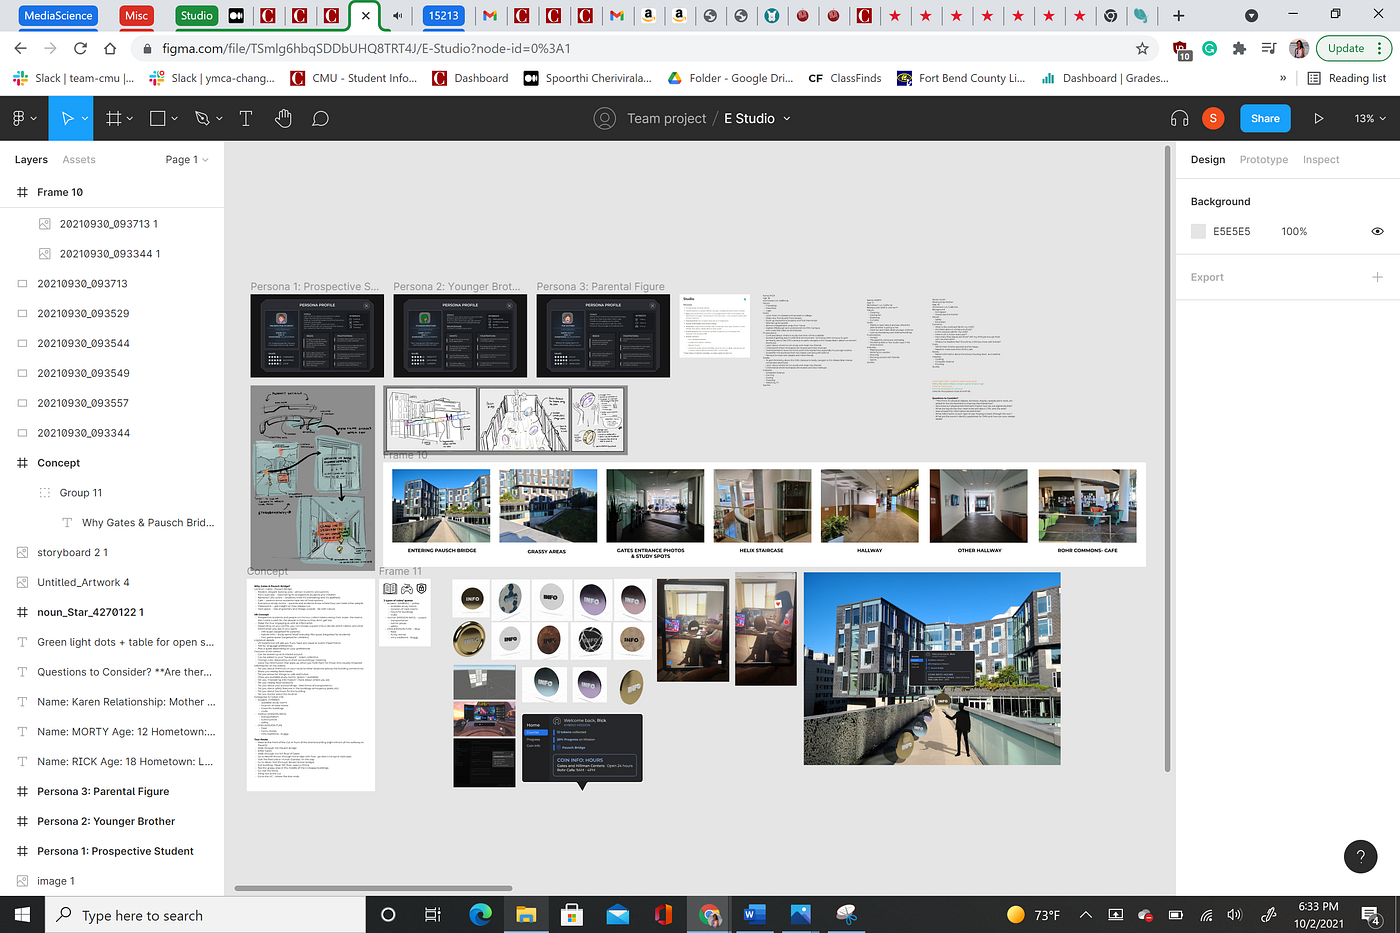Click the canvas horizontal scrollbar
Image resolution: width=1400 pixels, height=933 pixels.
[x=373, y=887]
